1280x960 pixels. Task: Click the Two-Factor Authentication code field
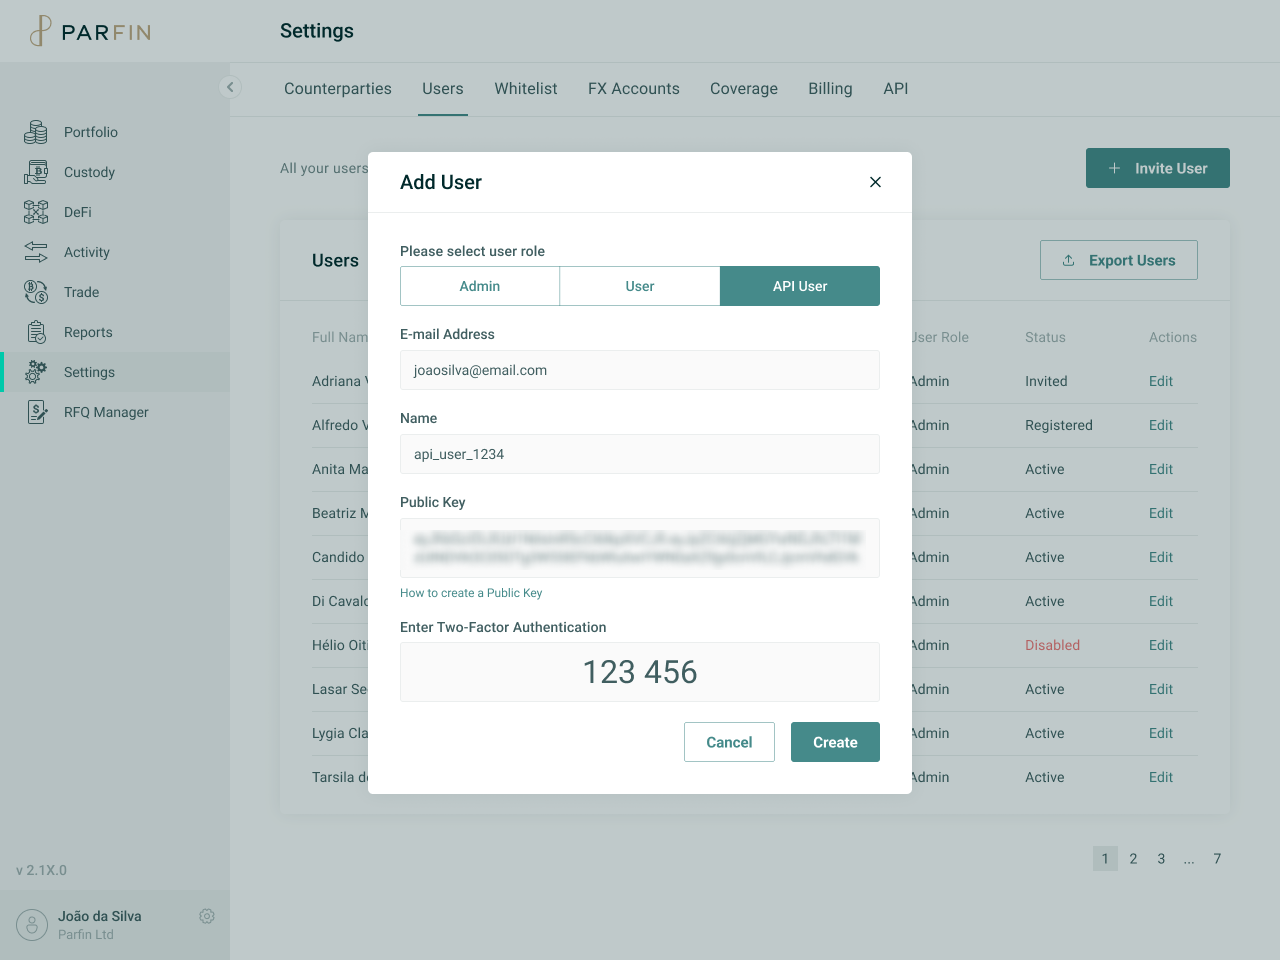639,672
